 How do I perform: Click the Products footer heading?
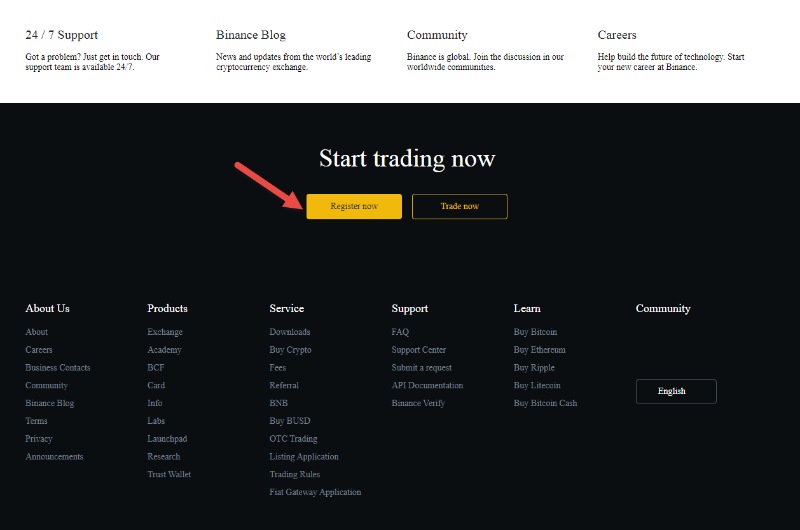tap(167, 309)
